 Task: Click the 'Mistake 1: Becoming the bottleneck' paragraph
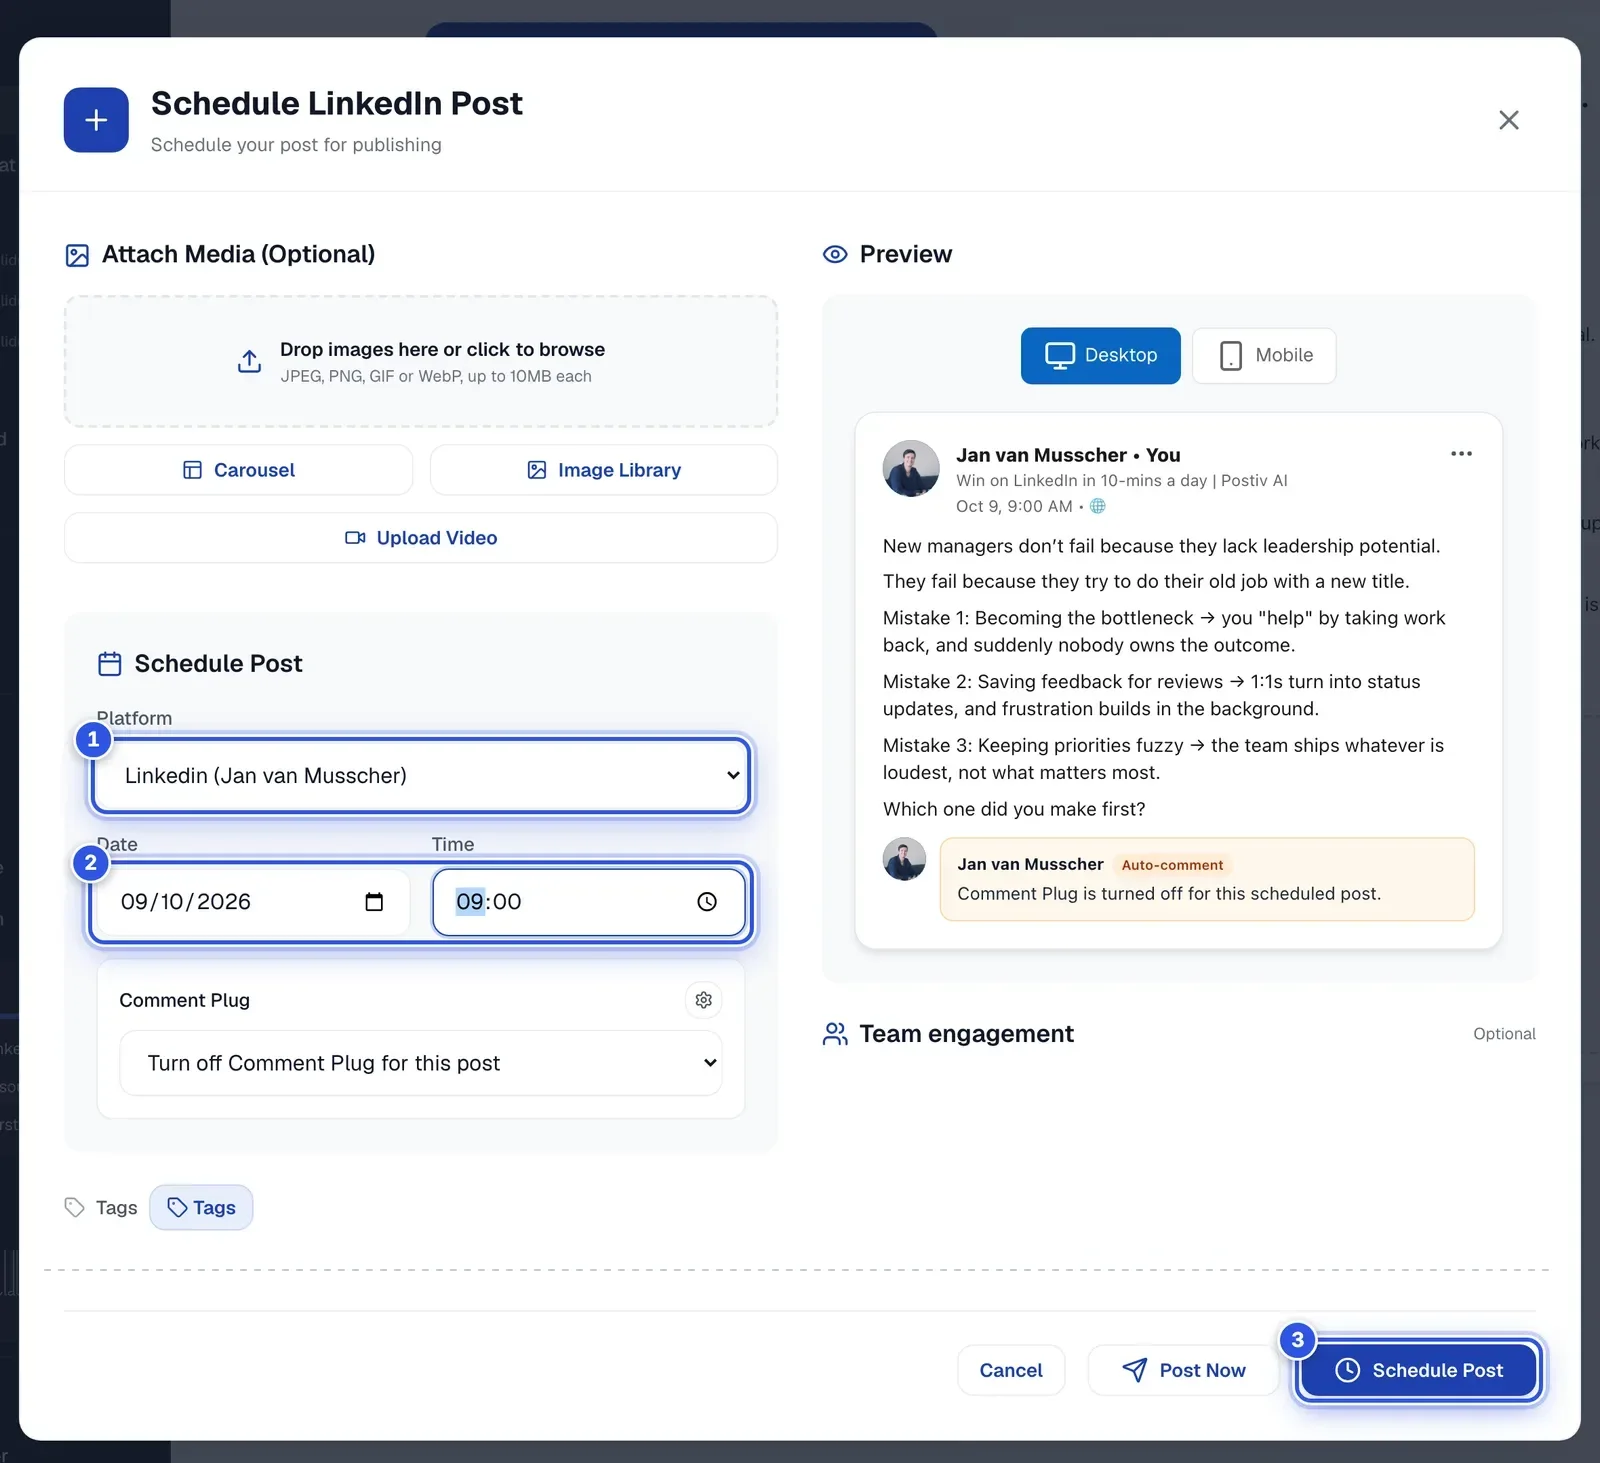click(x=1164, y=632)
